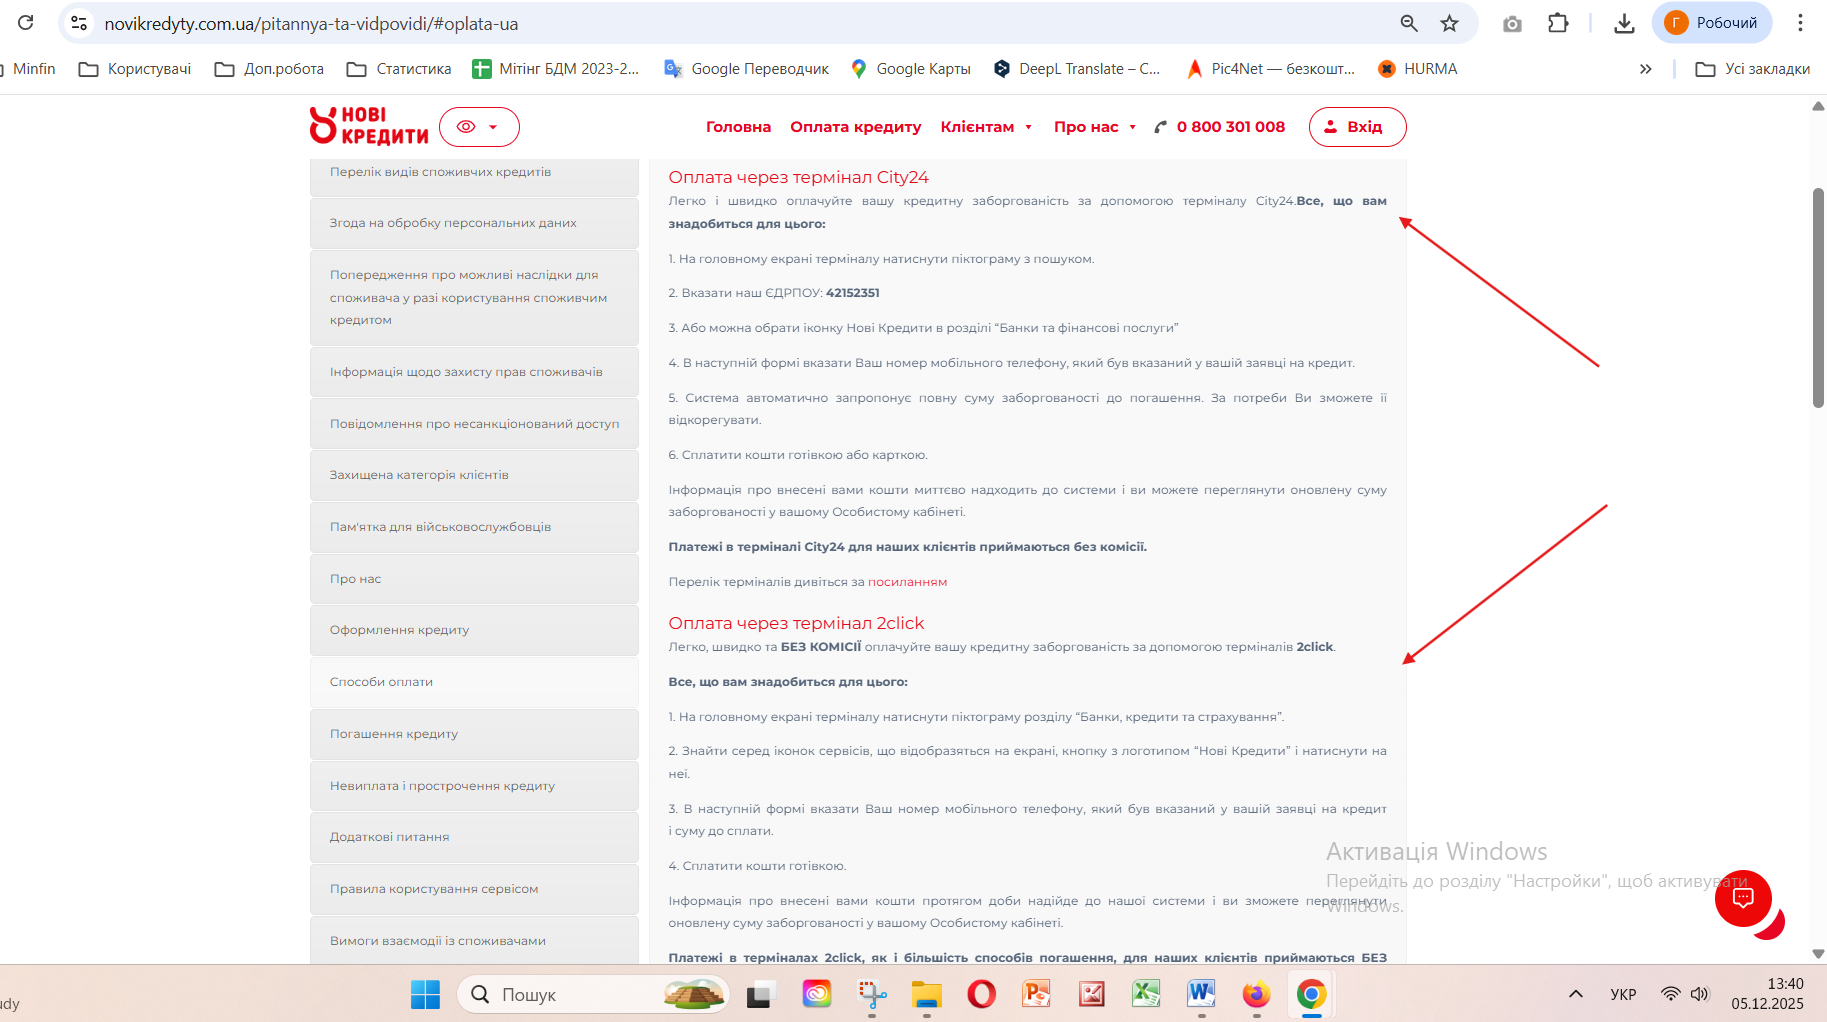Open PowerPoint from the taskbar
Screen dimensions: 1827x1022
pyautogui.click(x=1036, y=994)
